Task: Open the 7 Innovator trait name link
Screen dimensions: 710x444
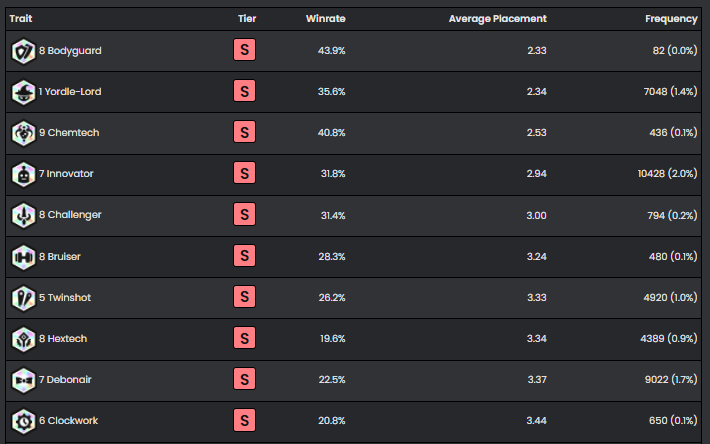Action: click(x=66, y=174)
